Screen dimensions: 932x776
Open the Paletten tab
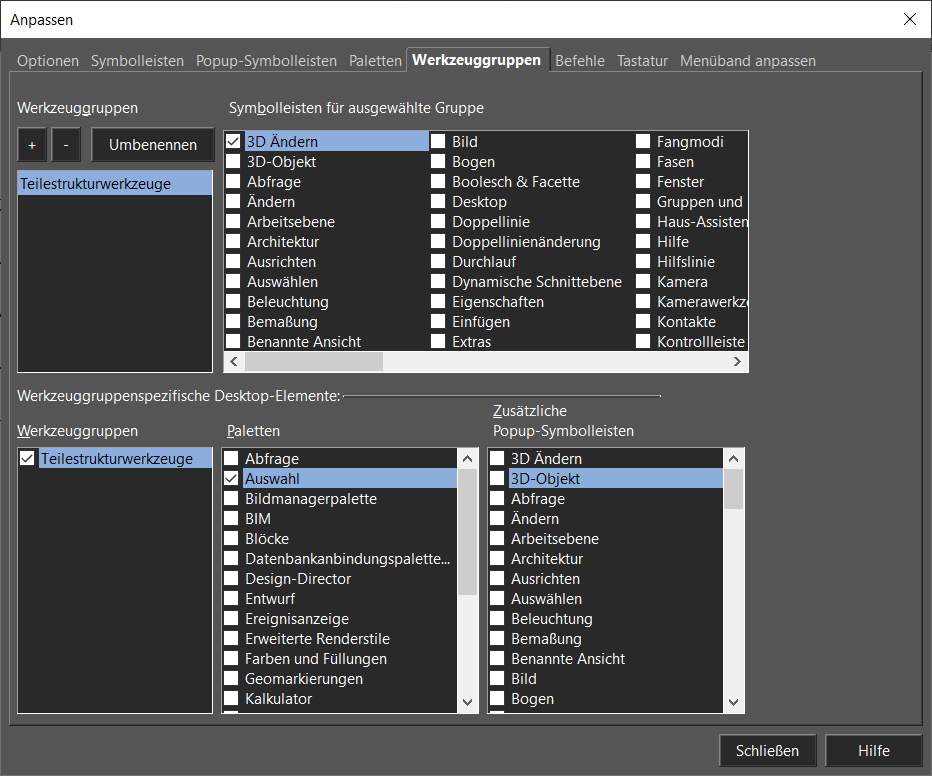[x=375, y=61]
